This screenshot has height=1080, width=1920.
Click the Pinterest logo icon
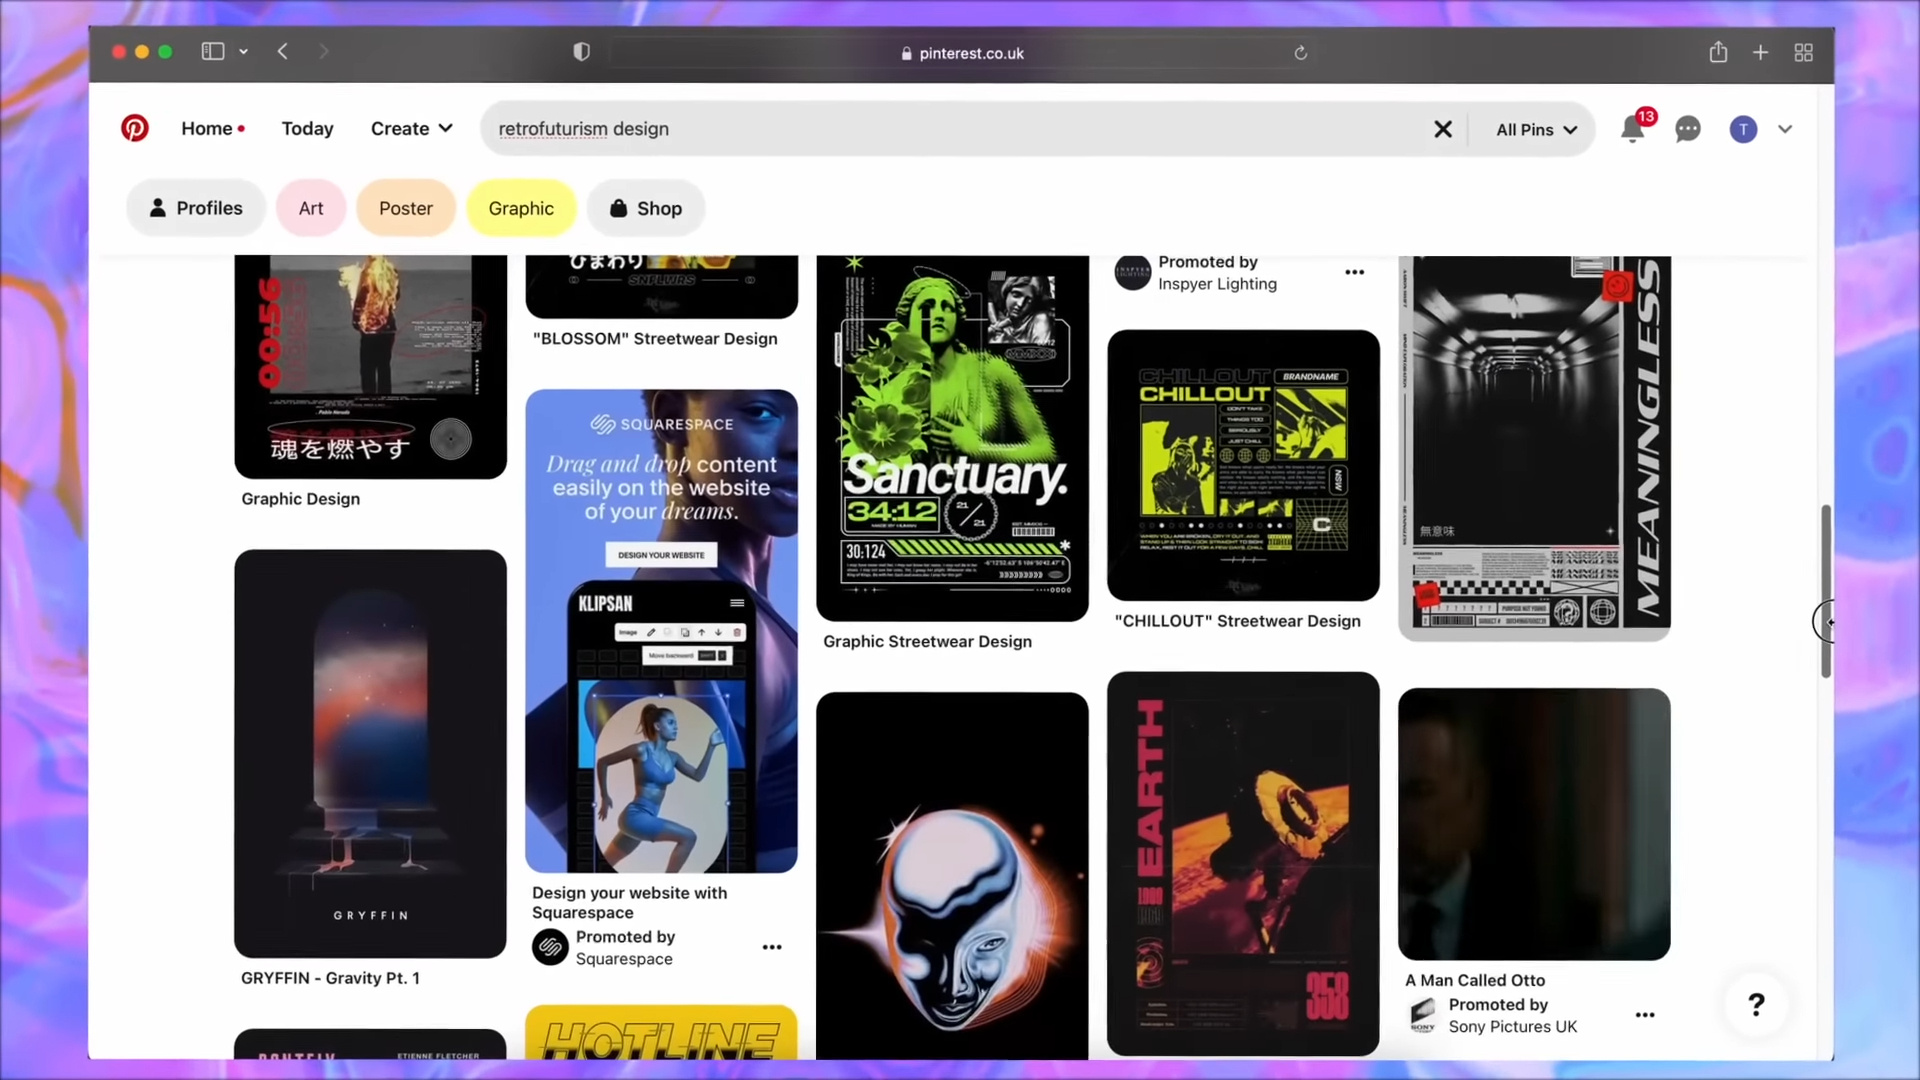click(x=135, y=129)
